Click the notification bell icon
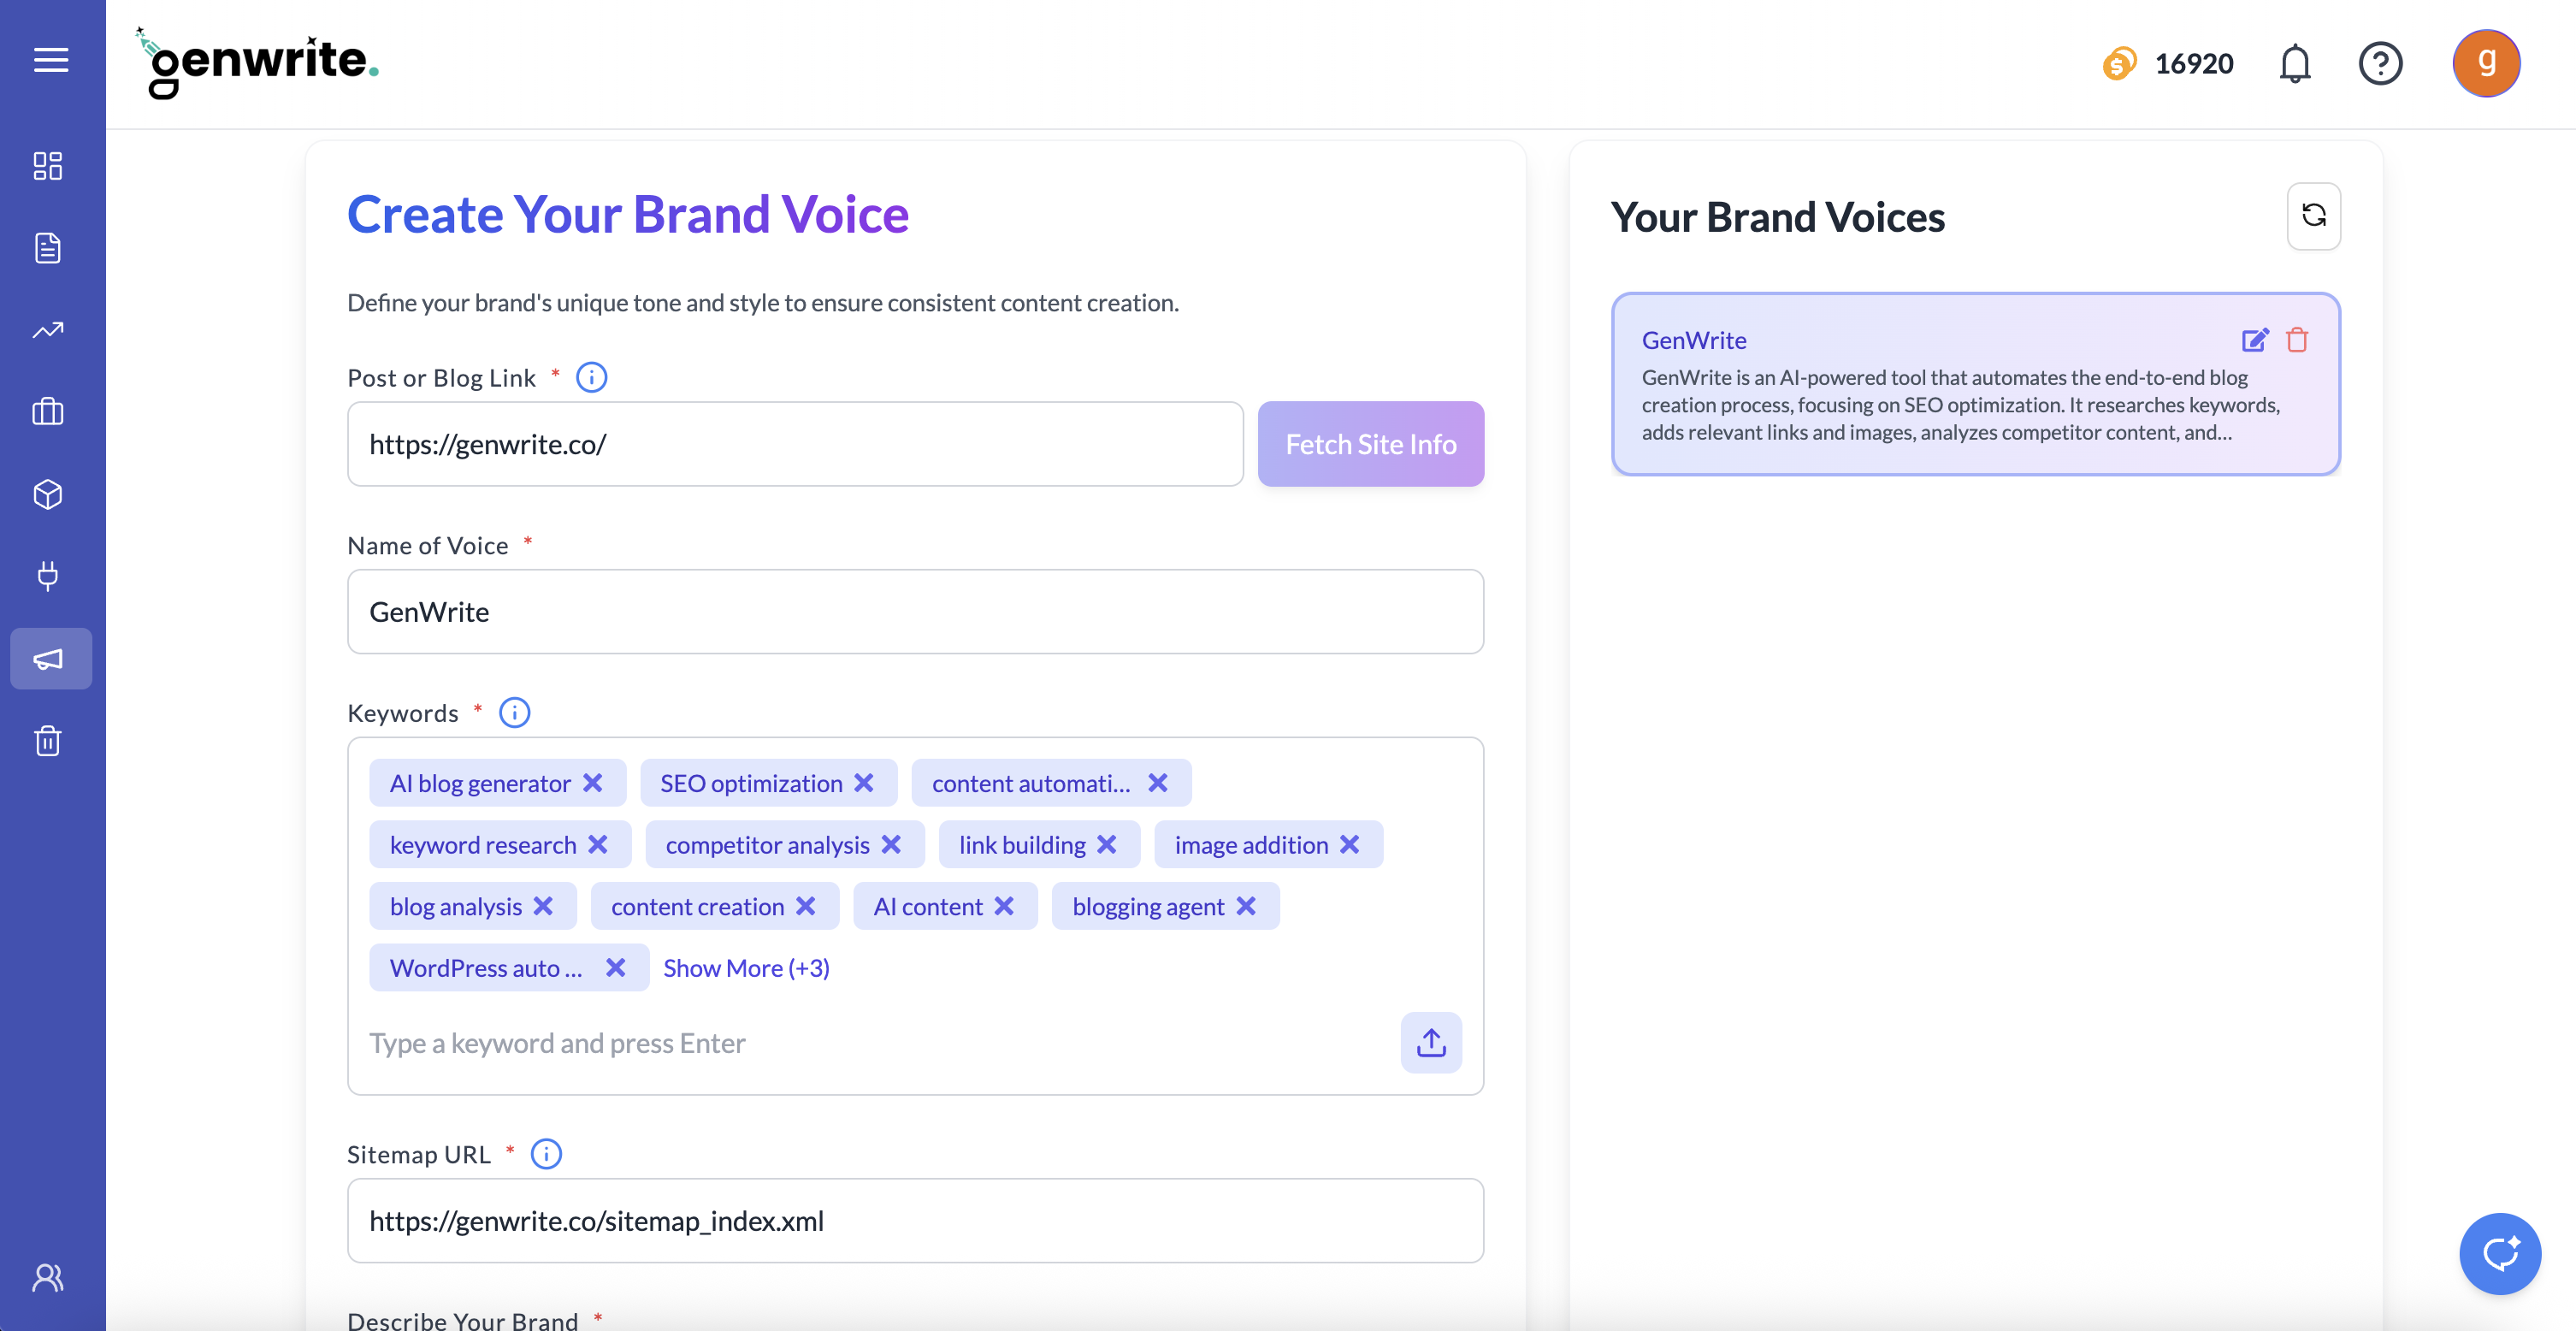Image resolution: width=2576 pixels, height=1331 pixels. click(x=2294, y=64)
